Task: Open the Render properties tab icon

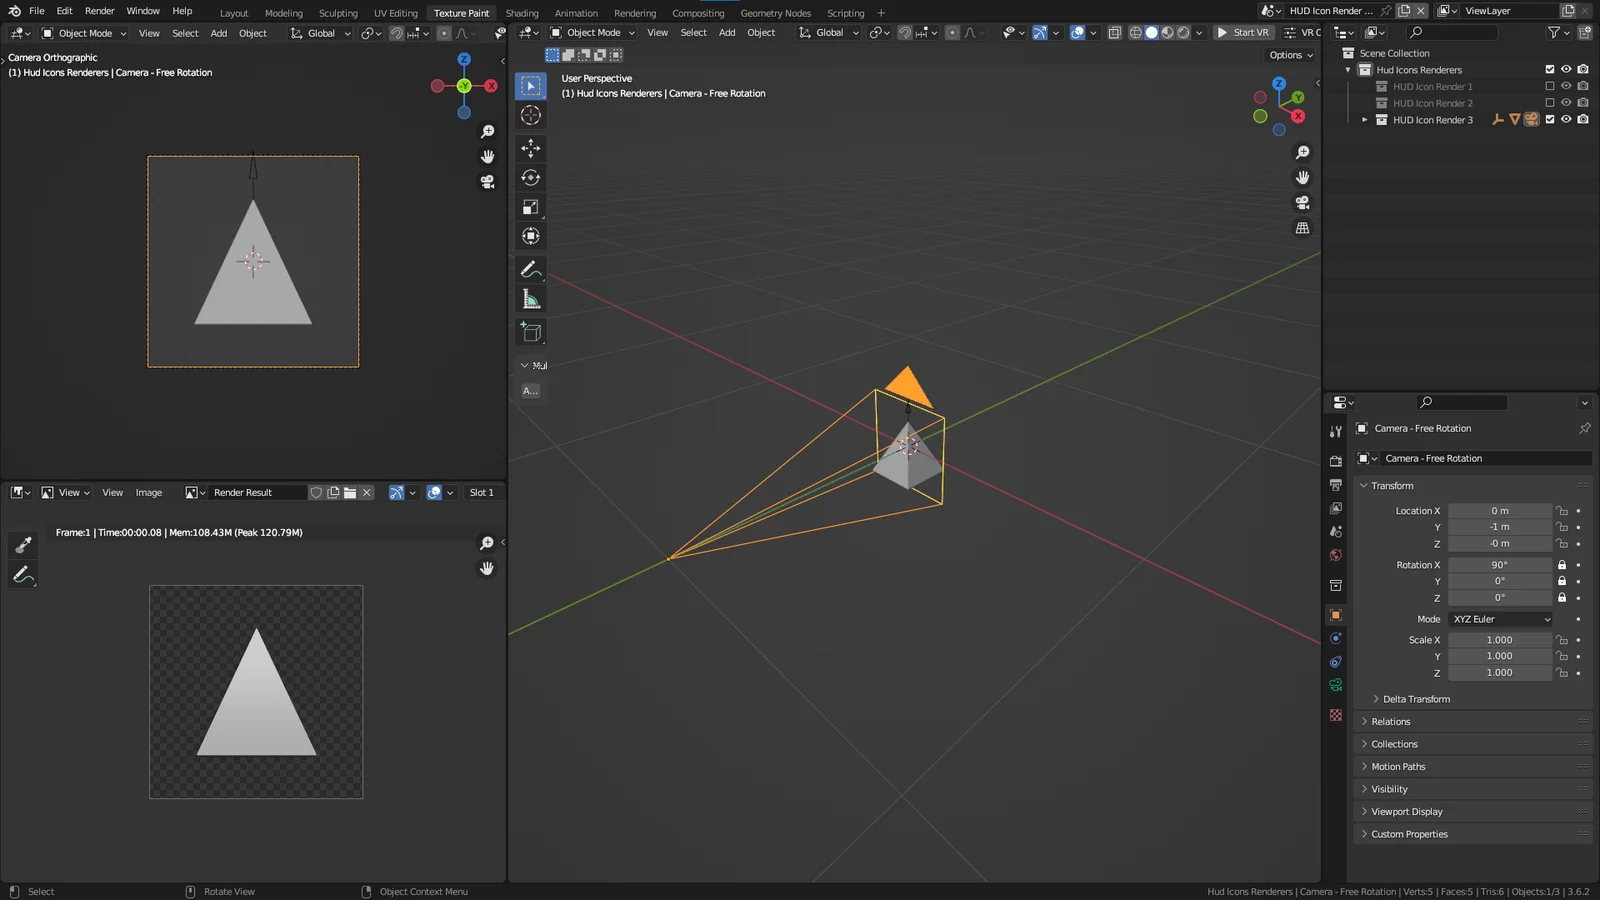Action: point(1336,461)
